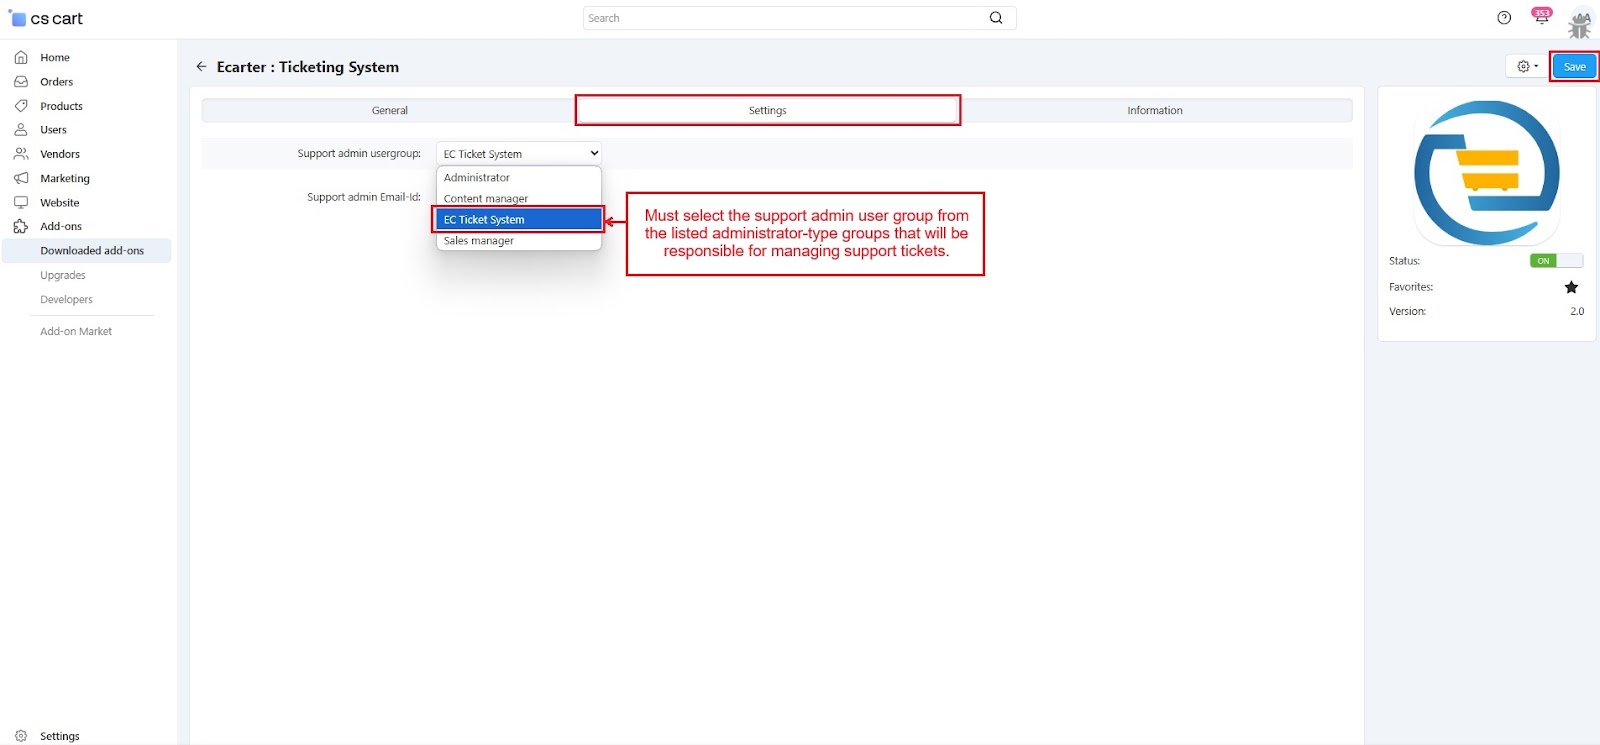1600x745 pixels.
Task: Click the Settings gear icon at the bottom of the sidebar
Action: coord(21,736)
